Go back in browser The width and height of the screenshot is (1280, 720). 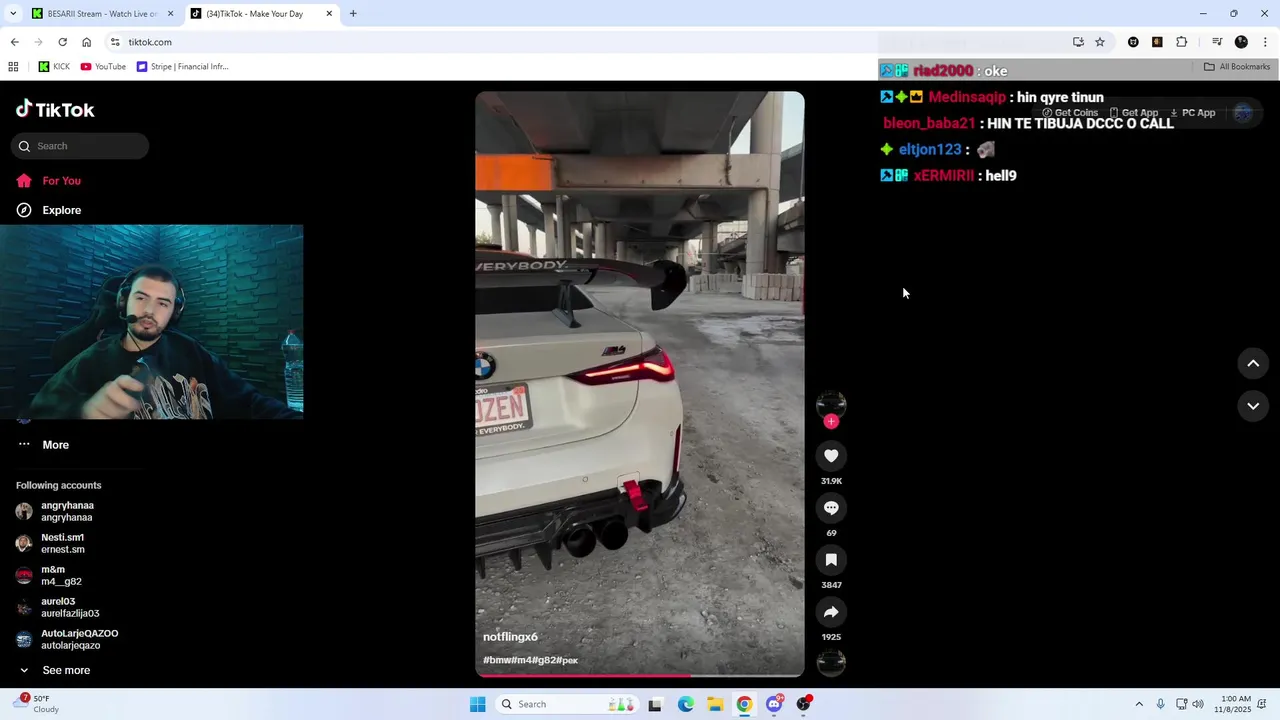pos(14,42)
